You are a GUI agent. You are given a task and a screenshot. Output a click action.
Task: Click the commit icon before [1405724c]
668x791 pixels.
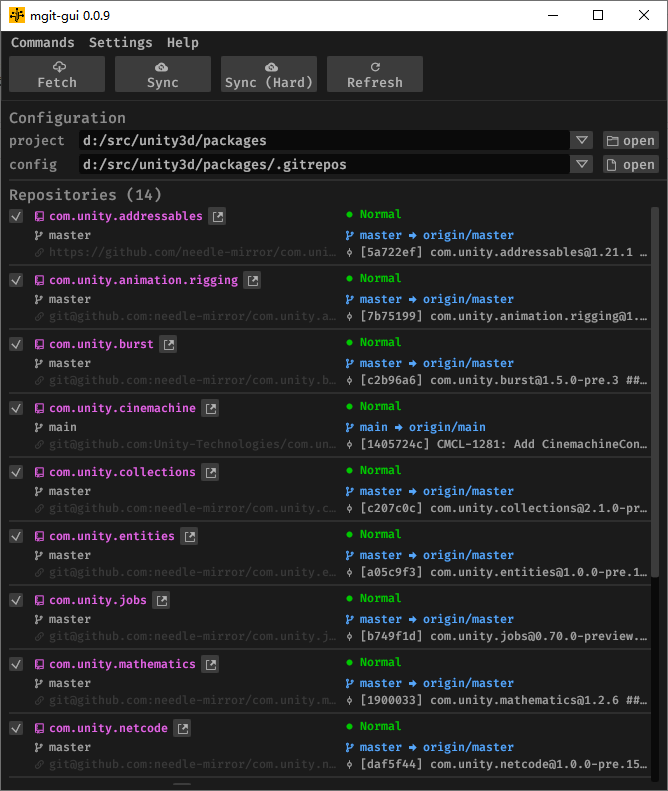[x=349, y=444]
